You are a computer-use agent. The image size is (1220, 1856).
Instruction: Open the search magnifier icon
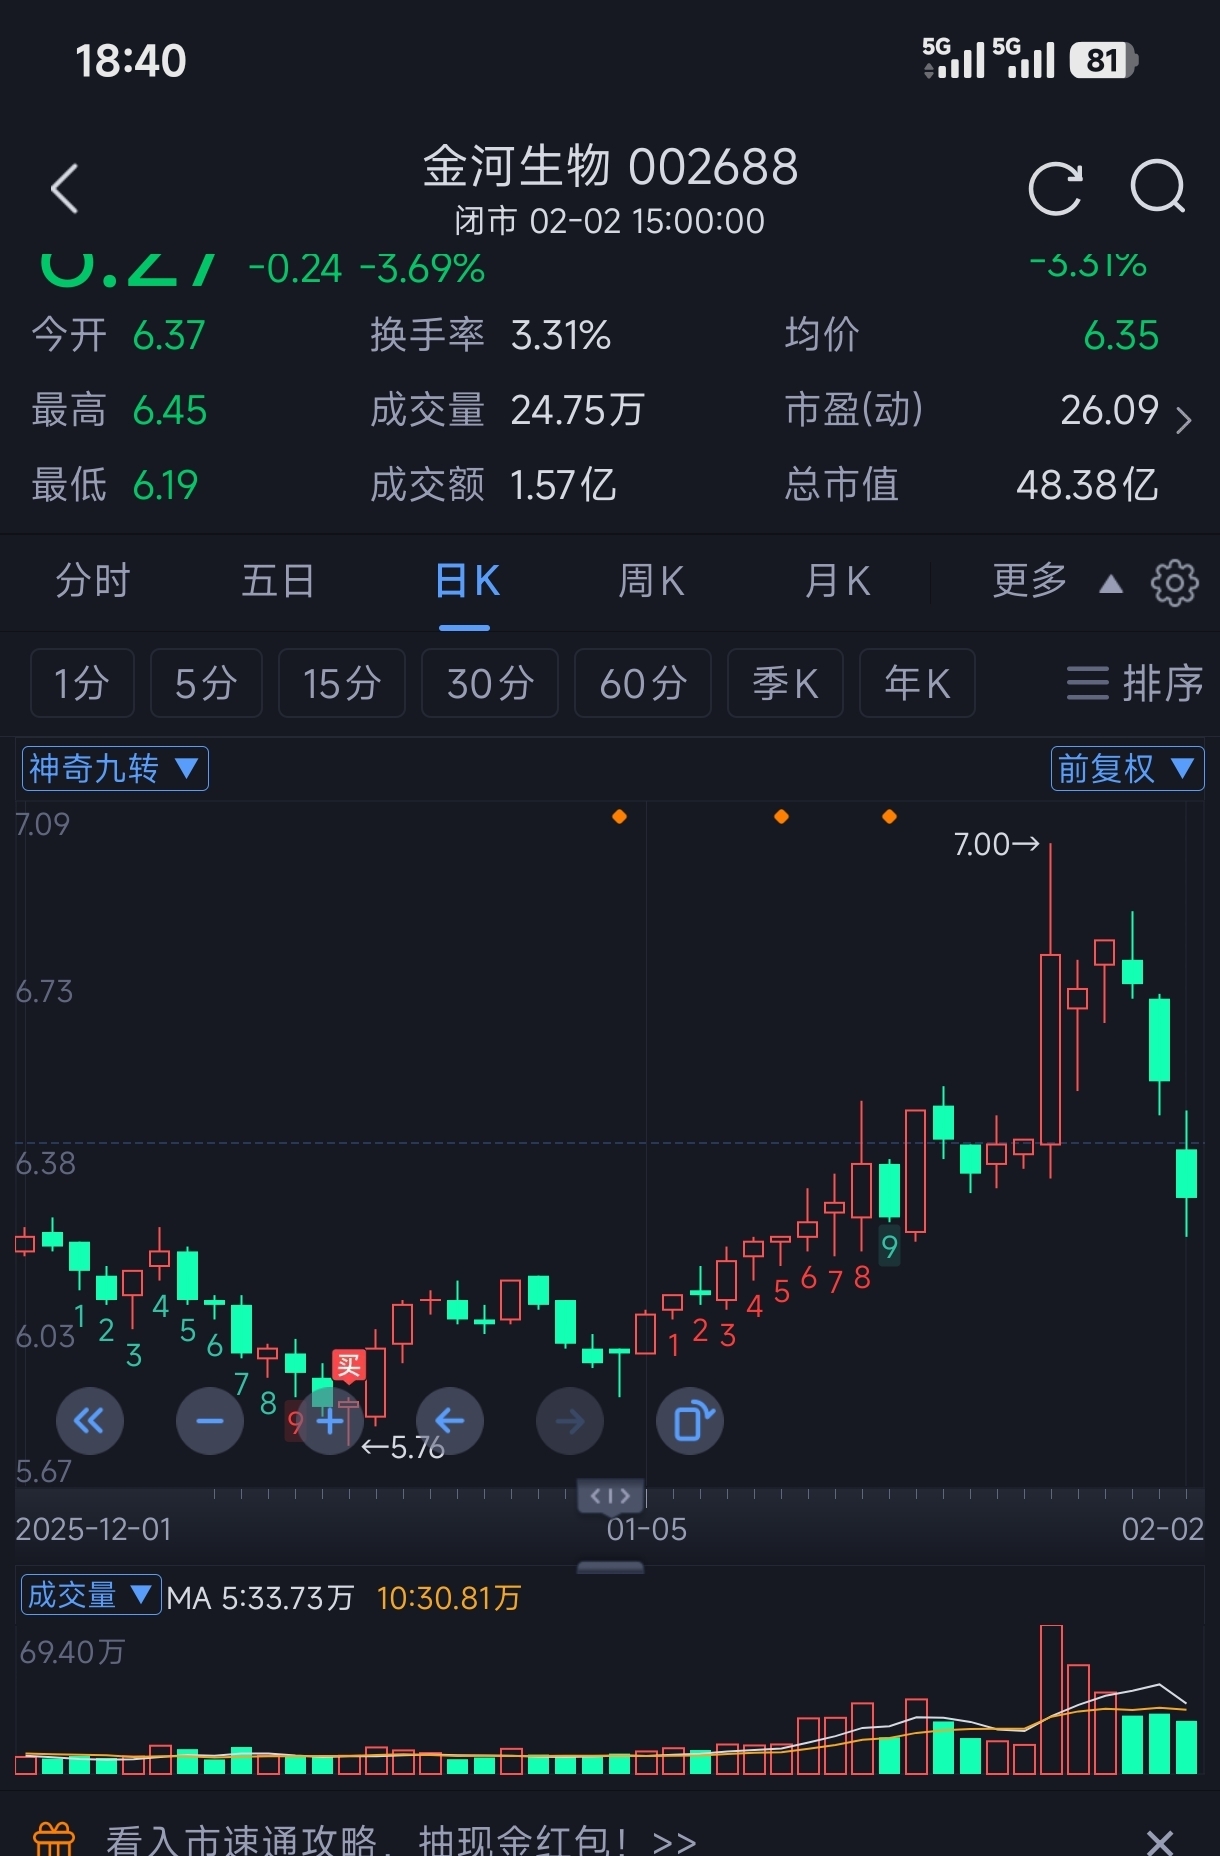pyautogui.click(x=1158, y=187)
